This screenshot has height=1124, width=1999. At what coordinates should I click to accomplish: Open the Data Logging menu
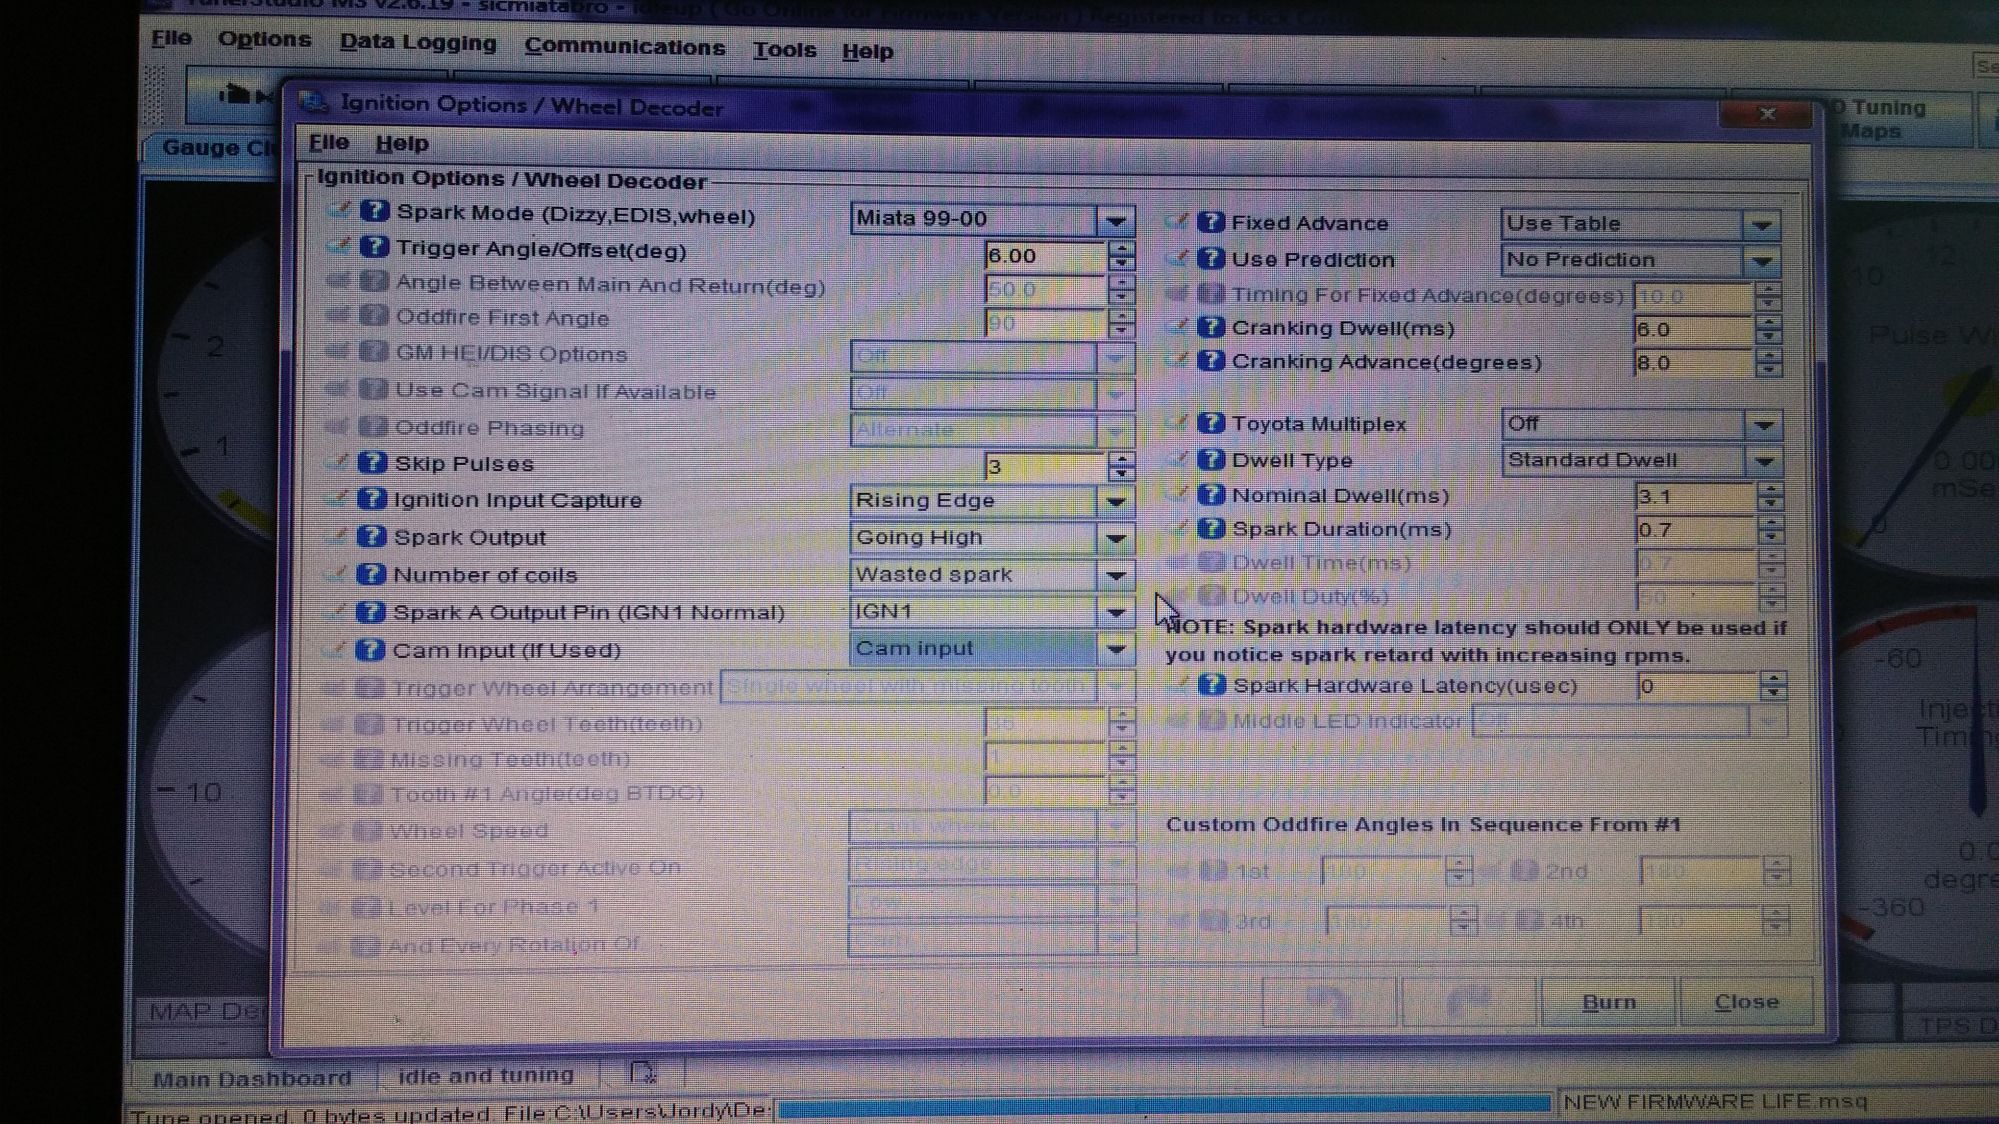click(417, 43)
